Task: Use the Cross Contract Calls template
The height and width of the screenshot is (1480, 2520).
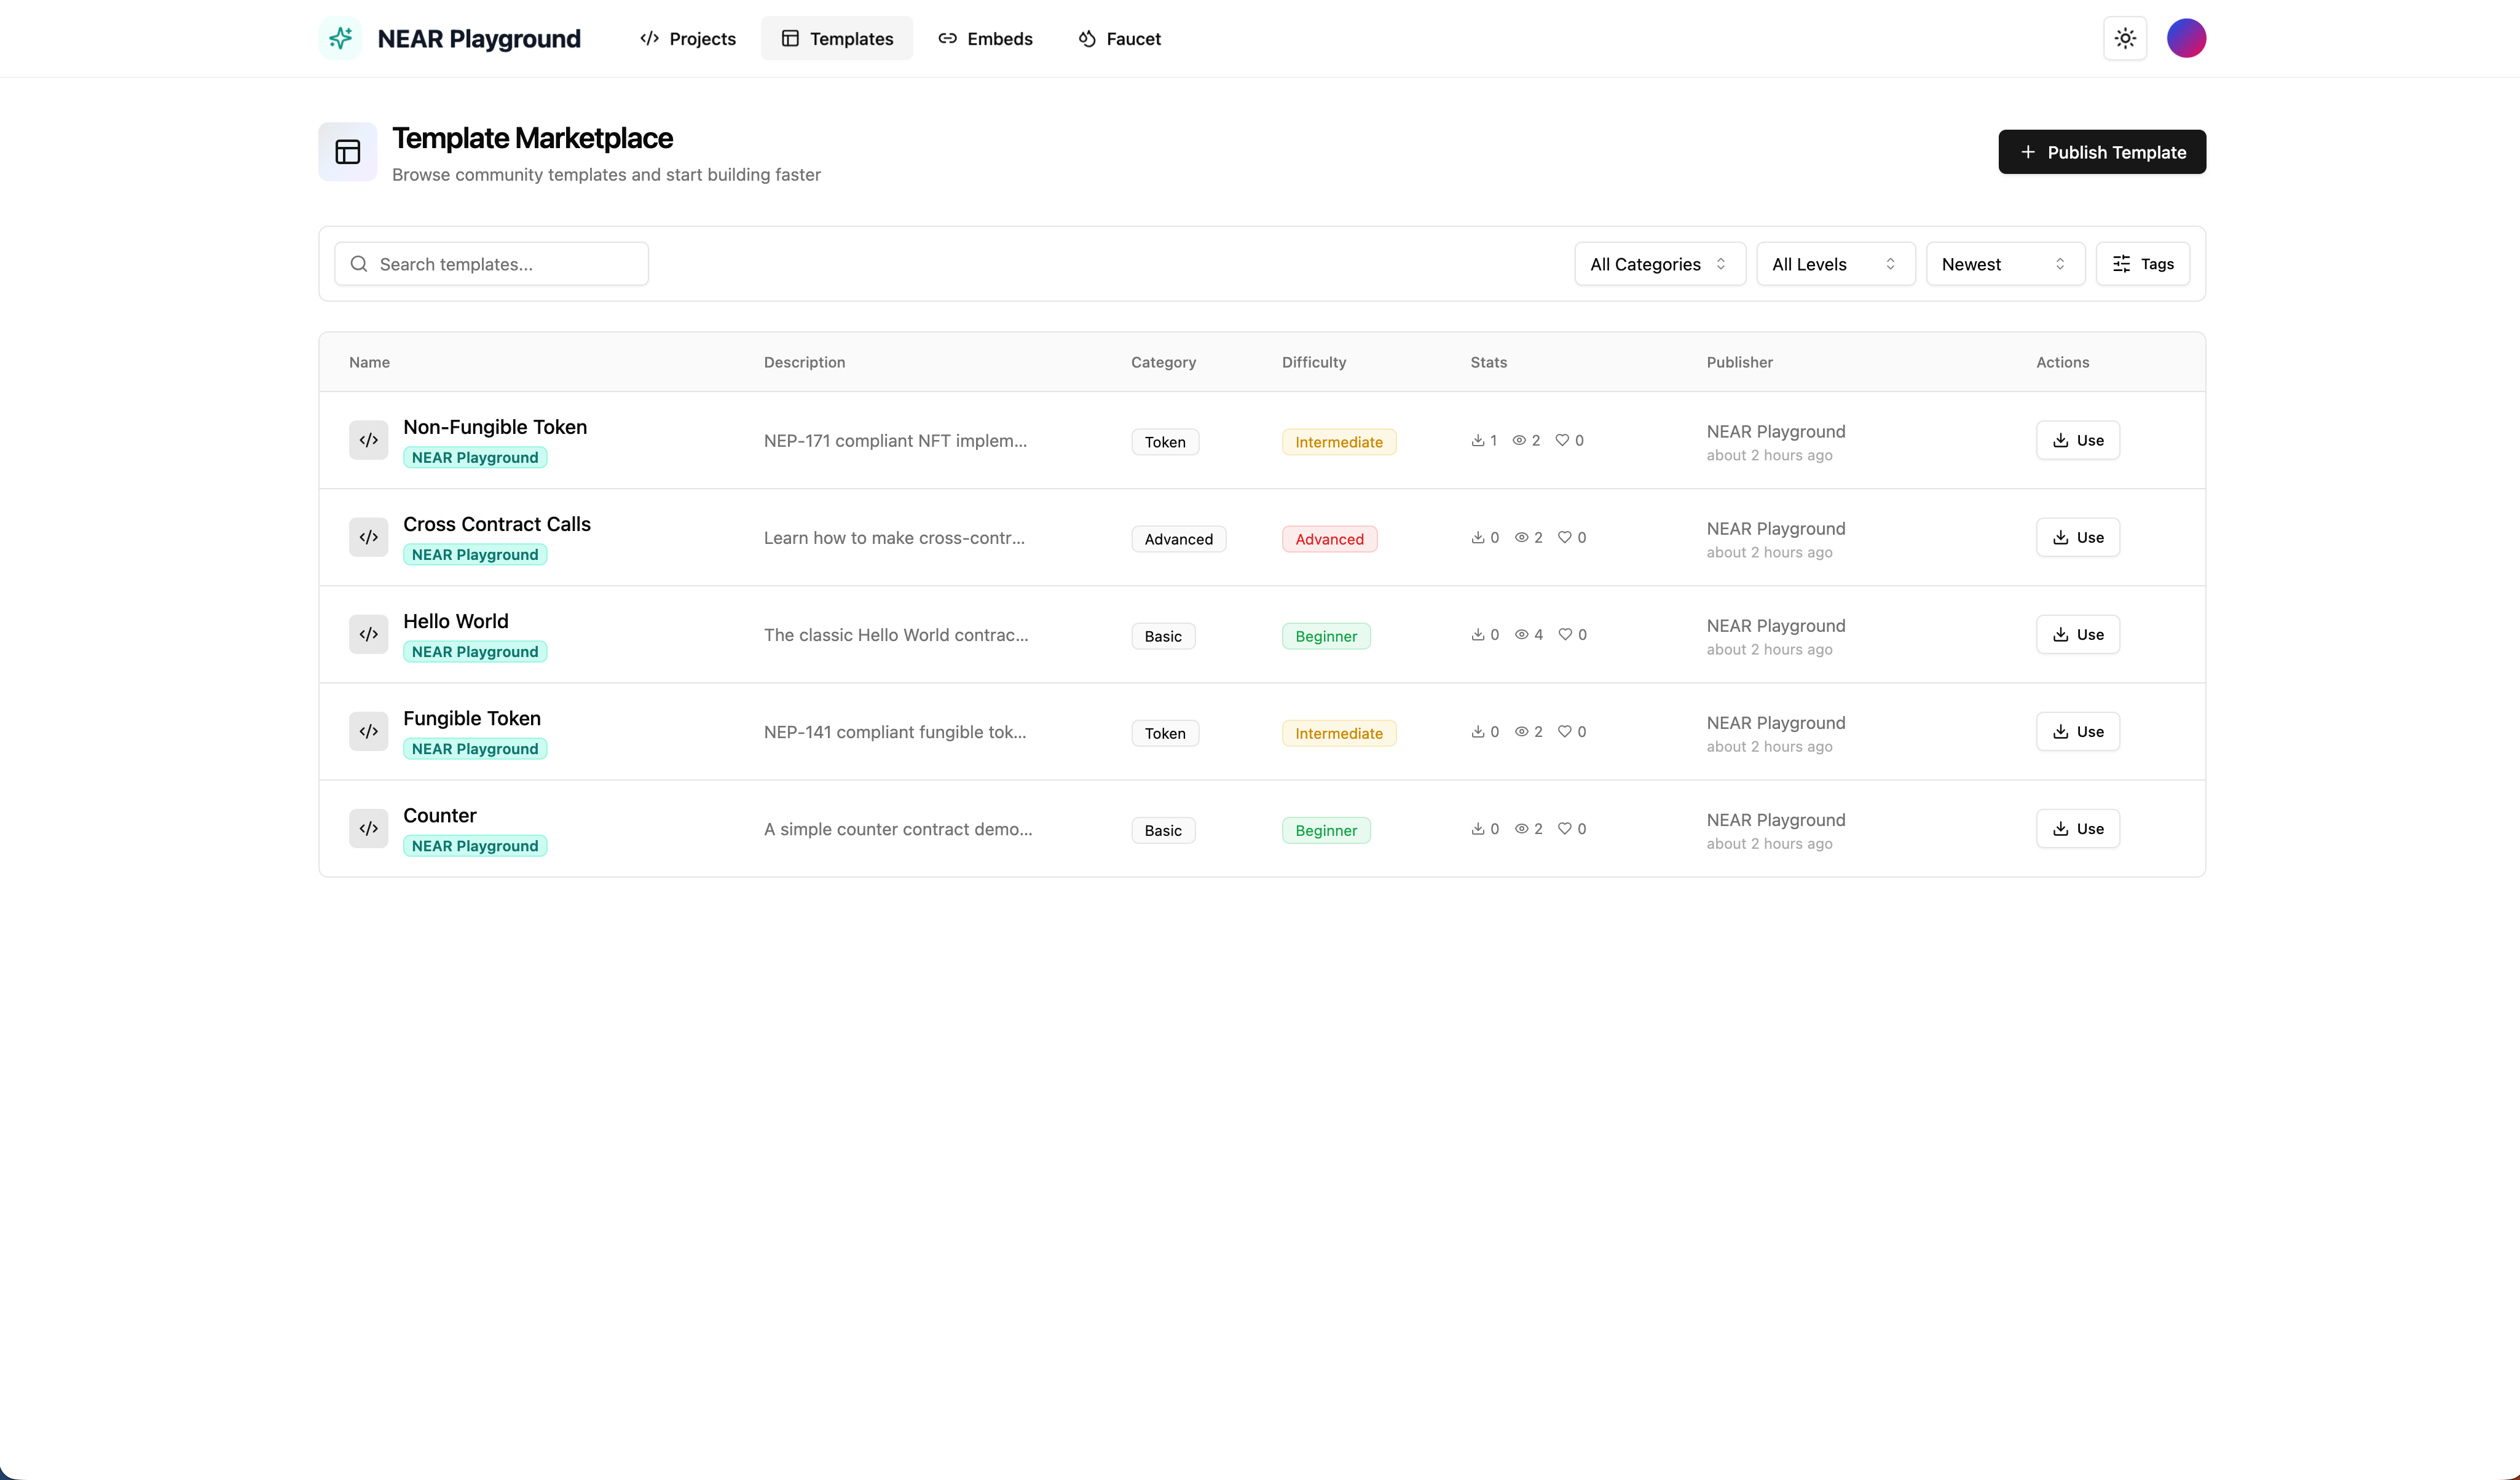Action: (2078, 537)
